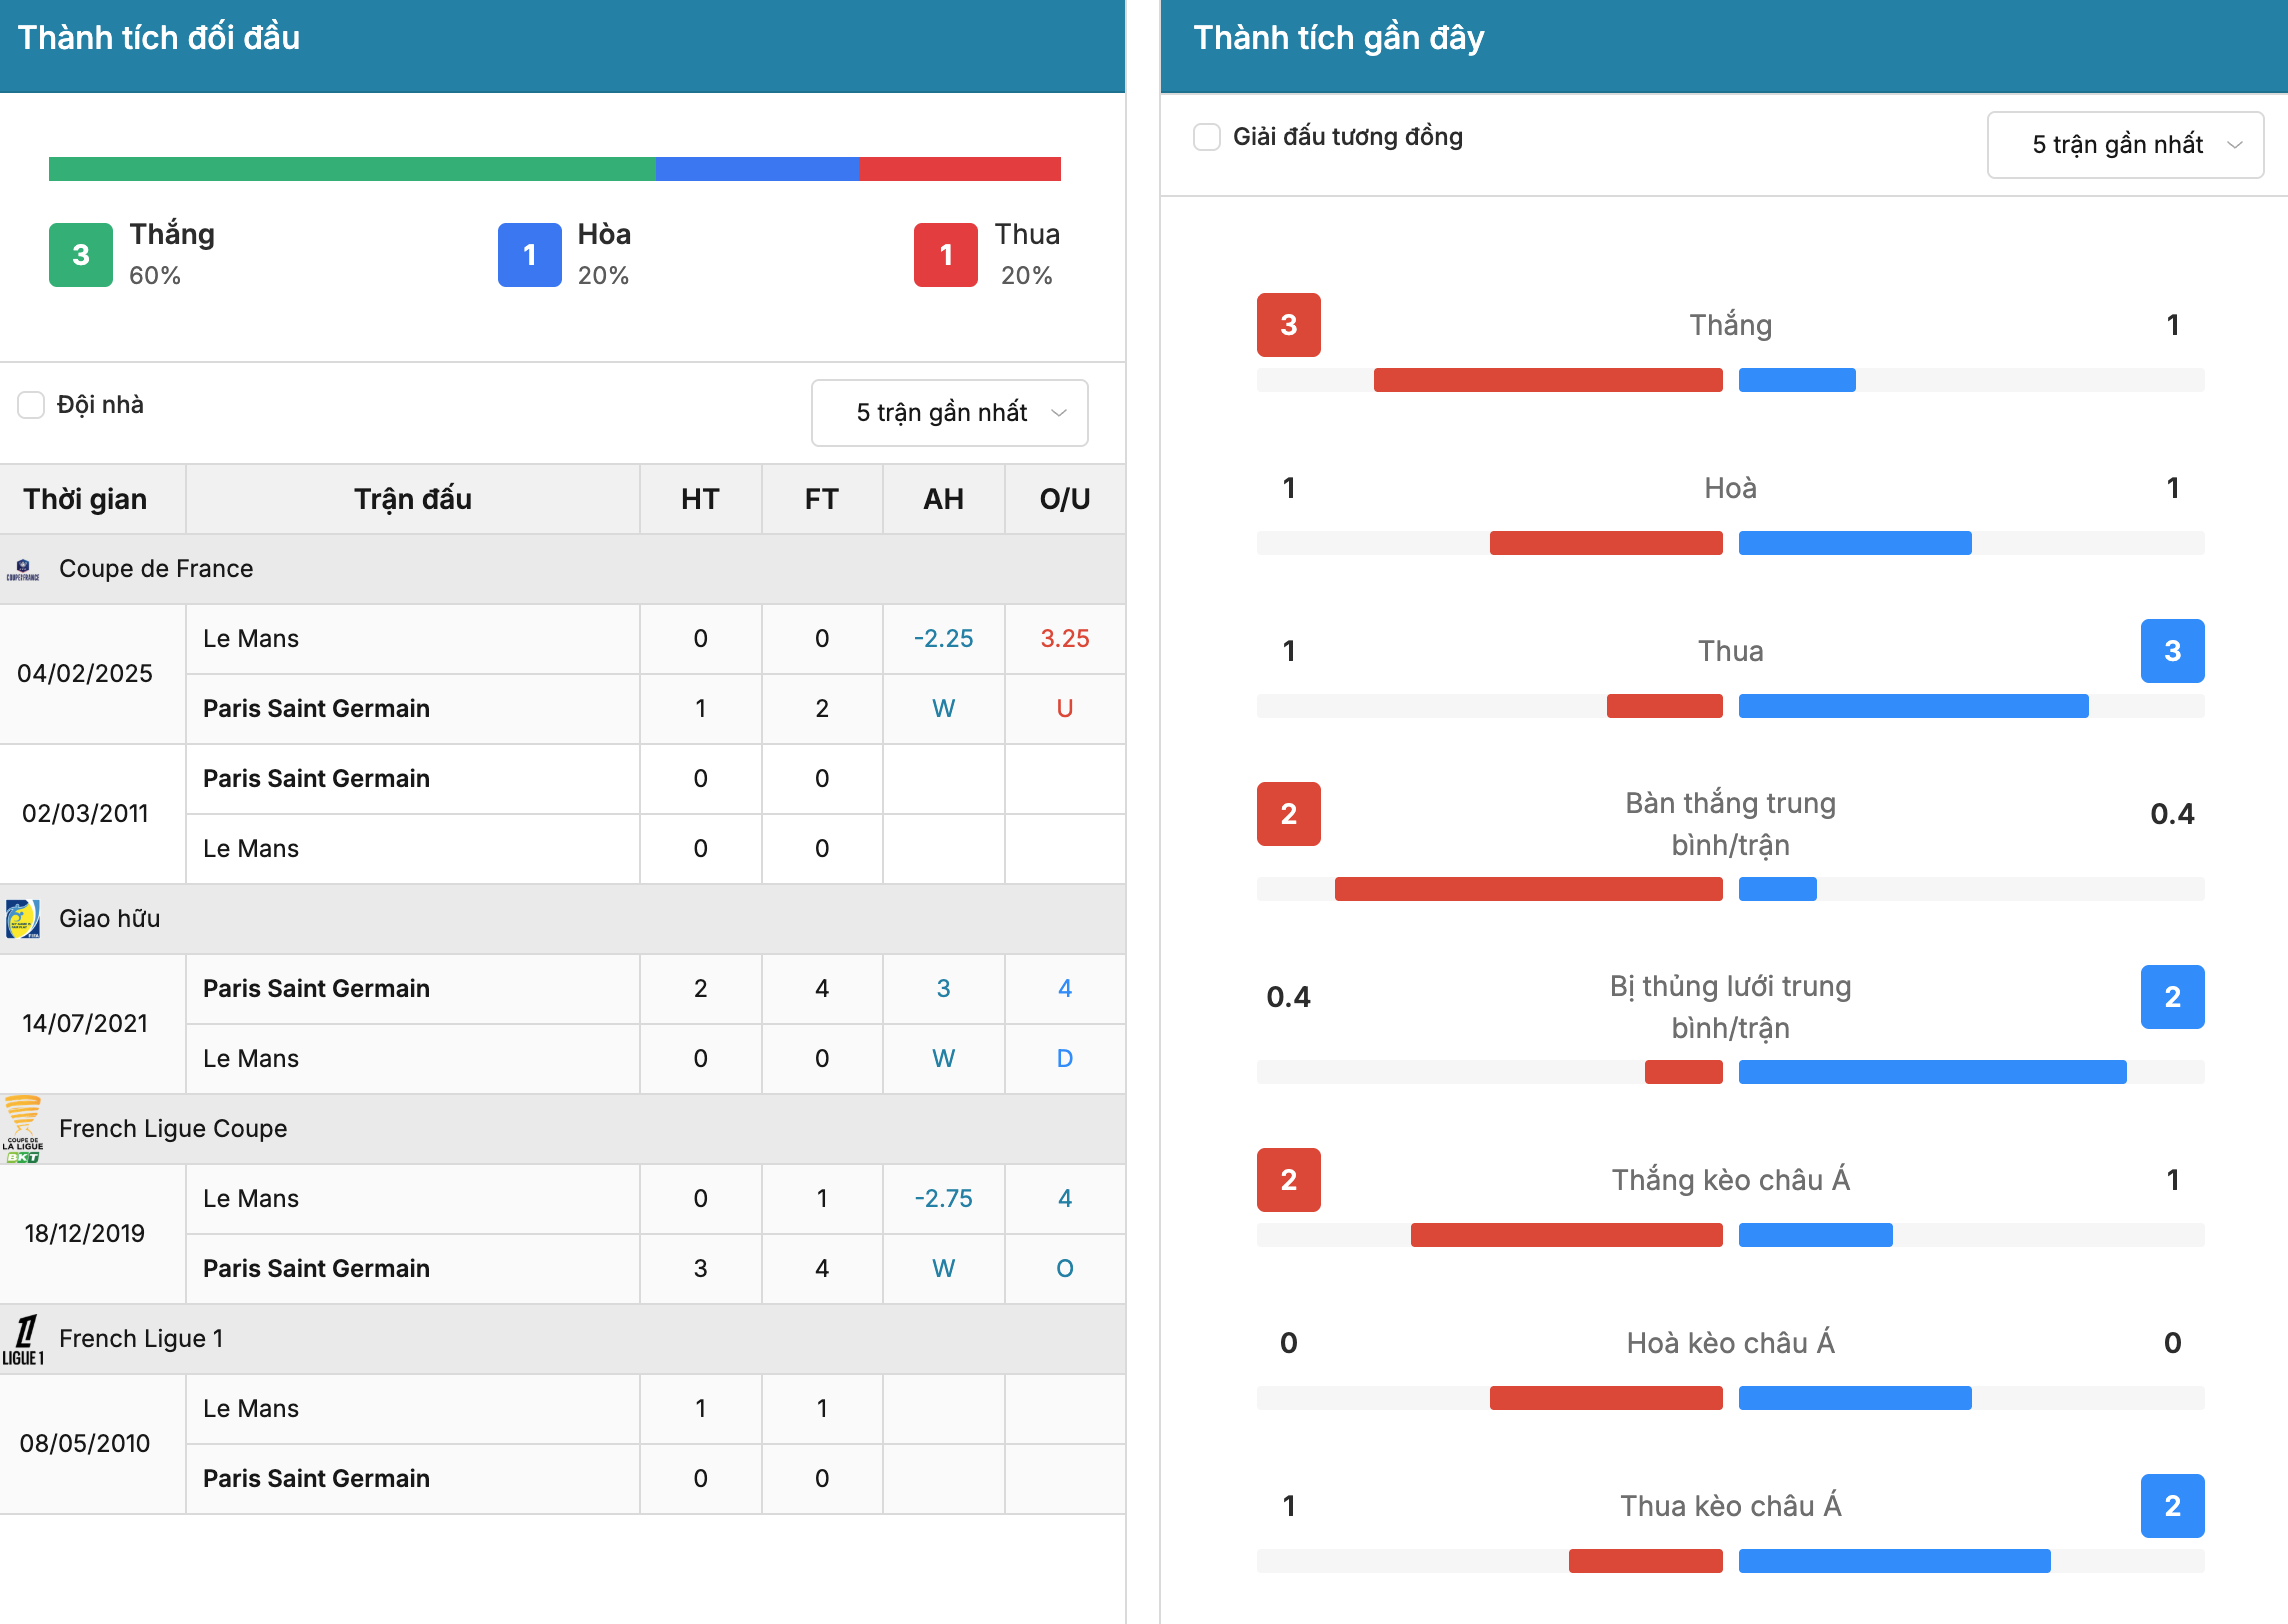Click the 3.25 over/under value
The height and width of the screenshot is (1624, 2288).
point(1065,638)
